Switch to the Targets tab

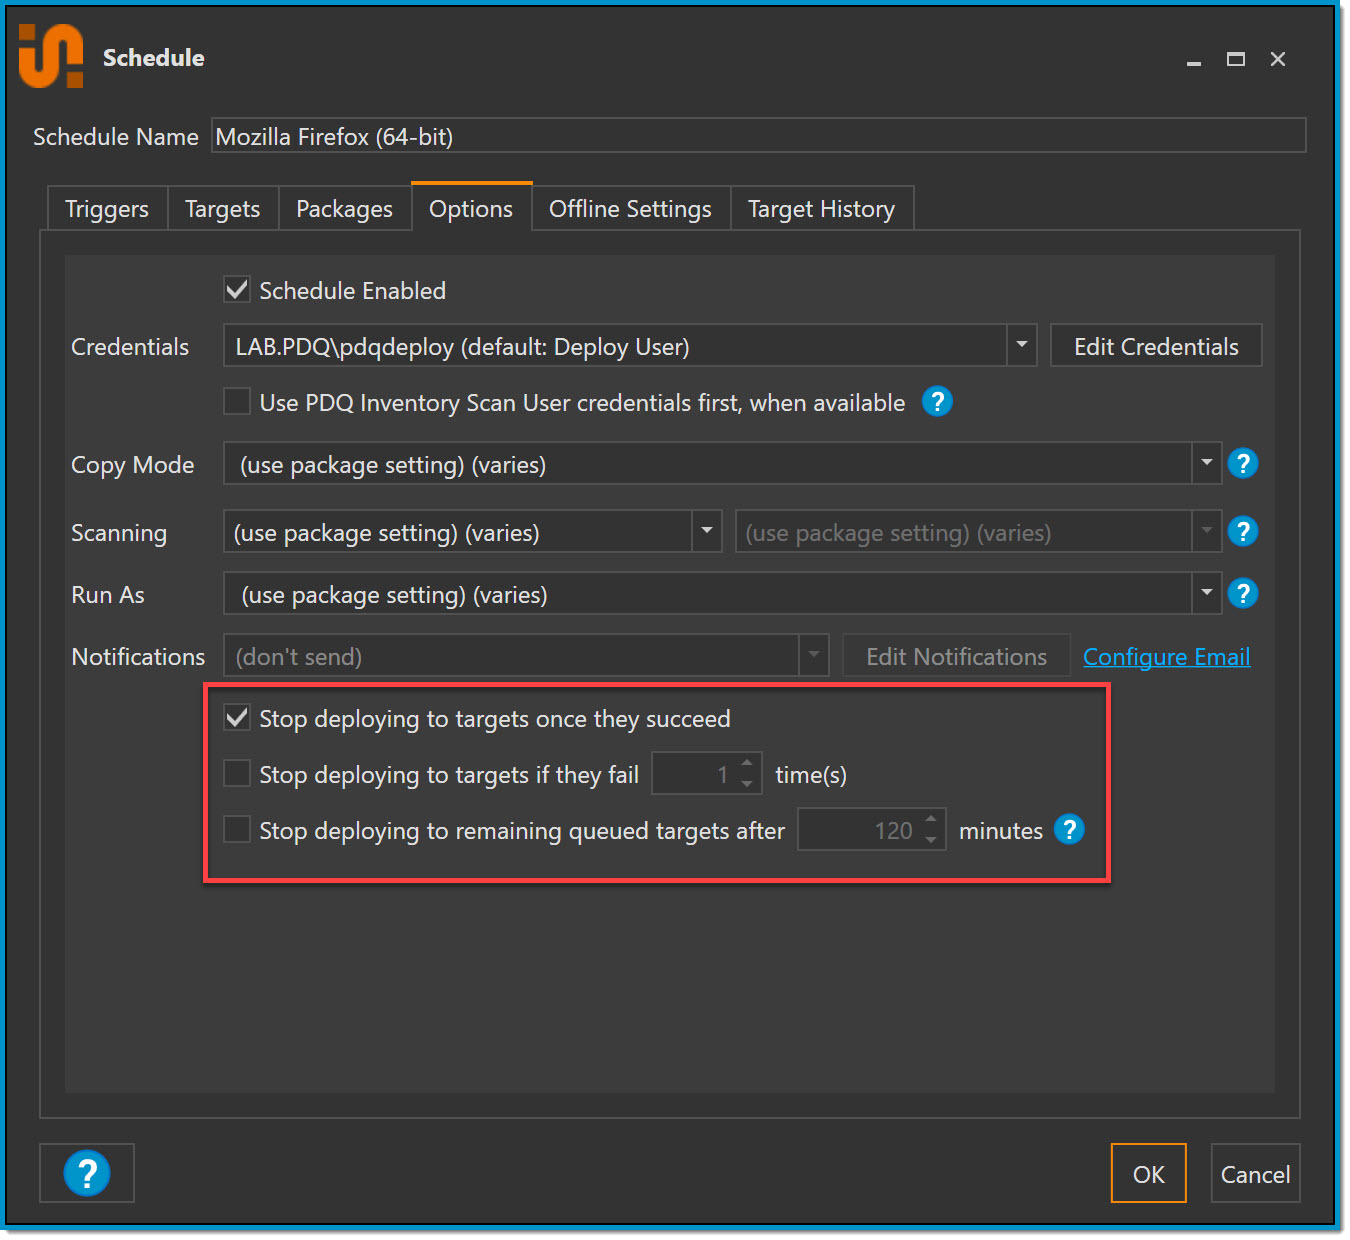[x=222, y=209]
